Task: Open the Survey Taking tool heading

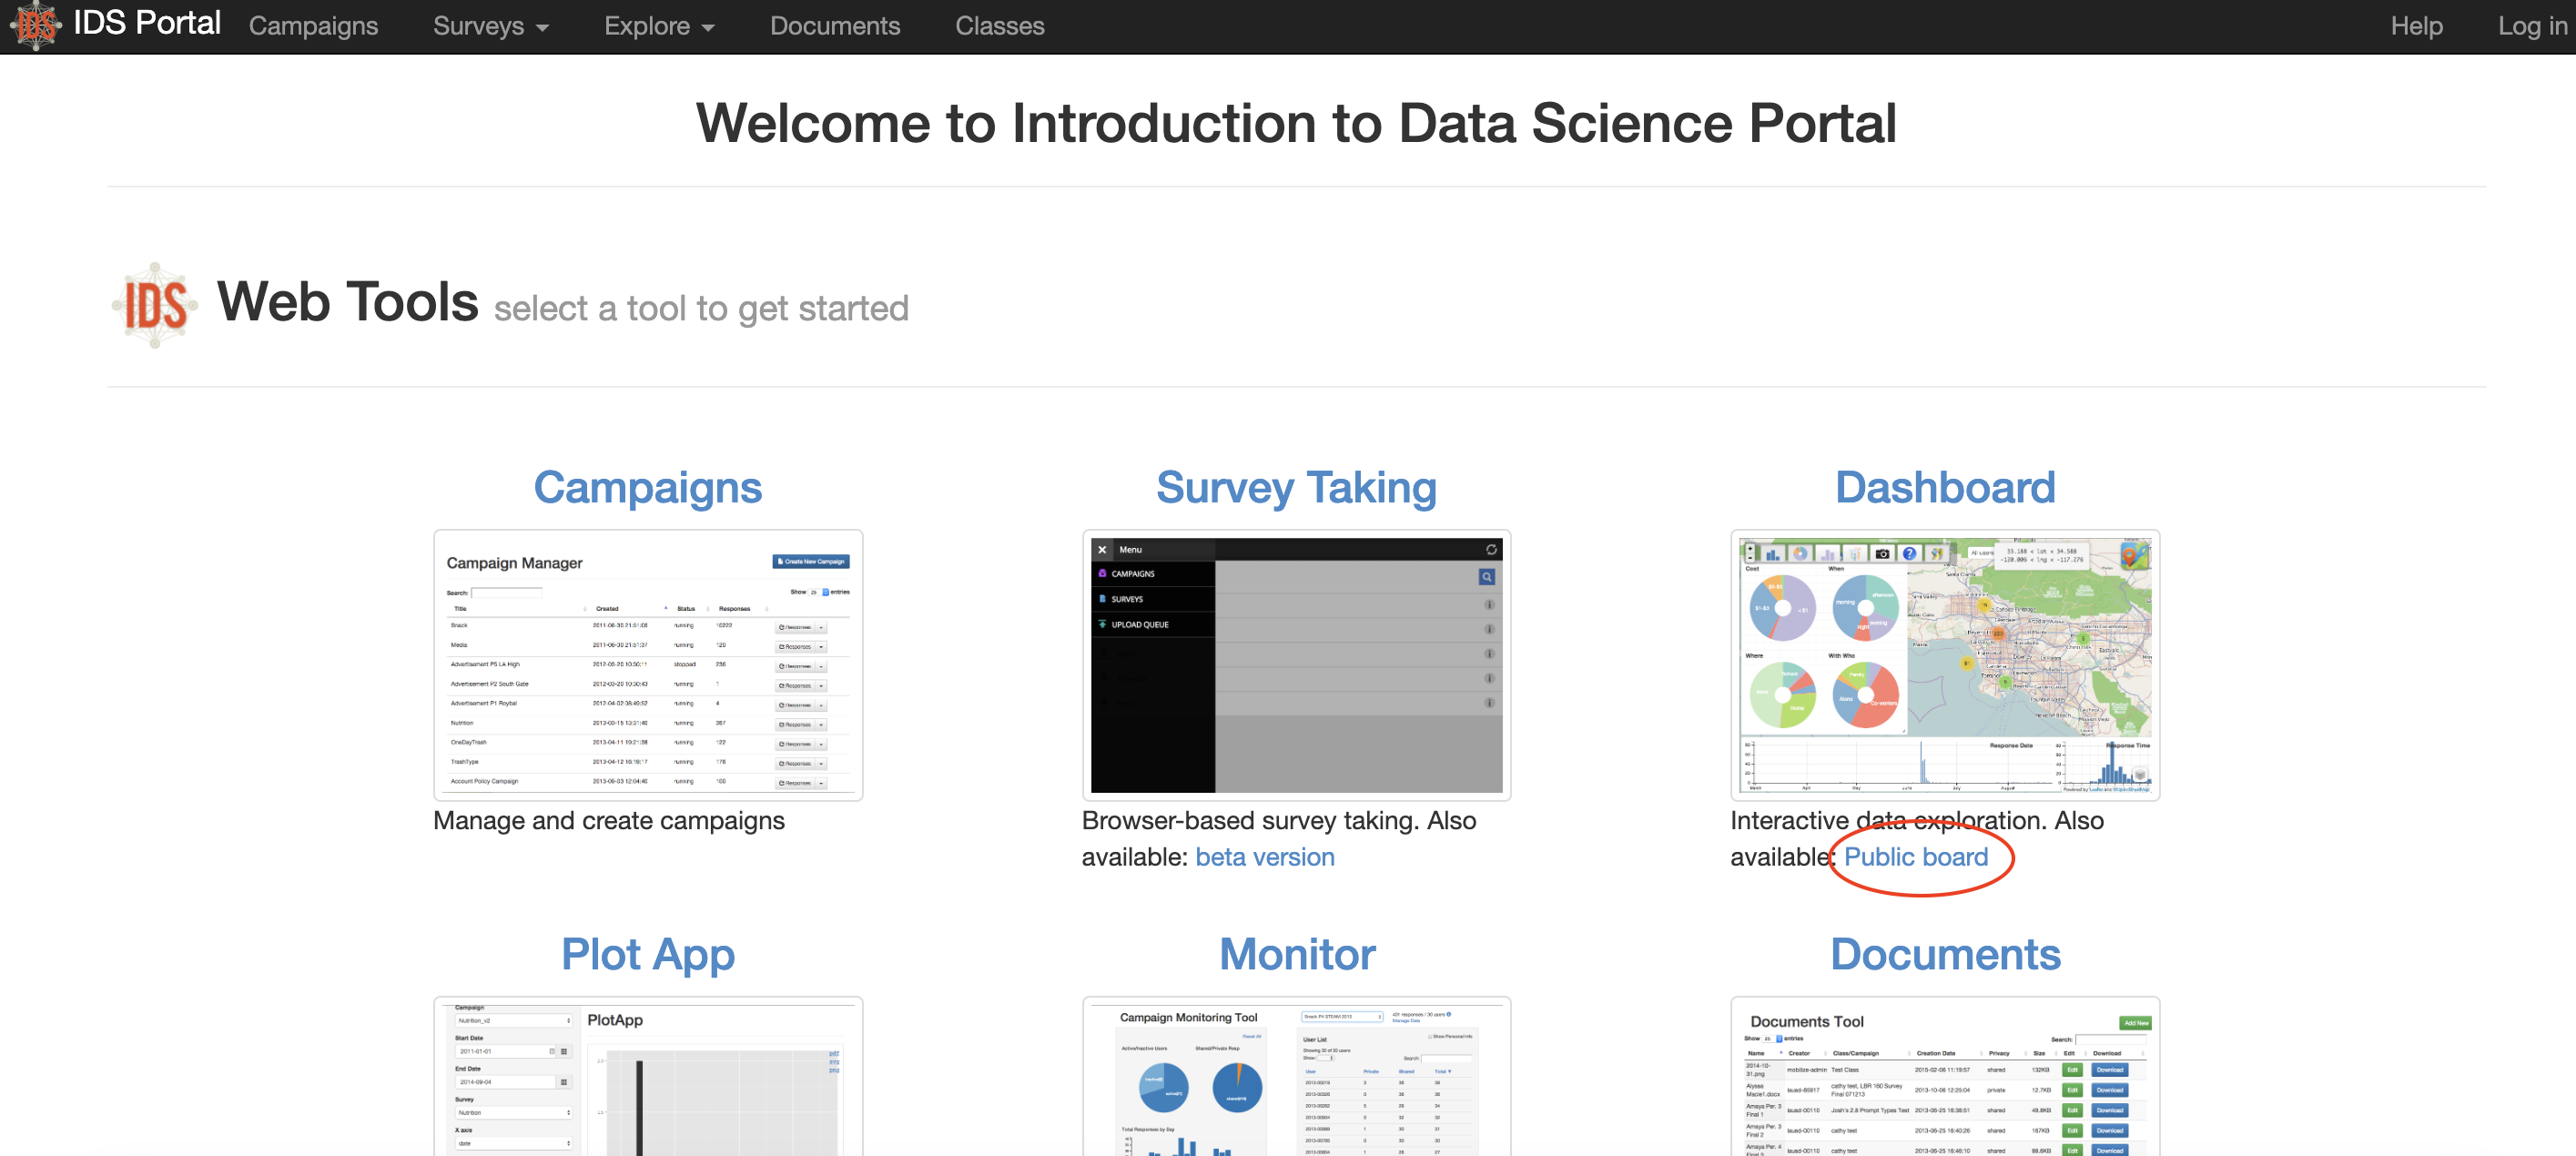Action: click(x=1296, y=488)
